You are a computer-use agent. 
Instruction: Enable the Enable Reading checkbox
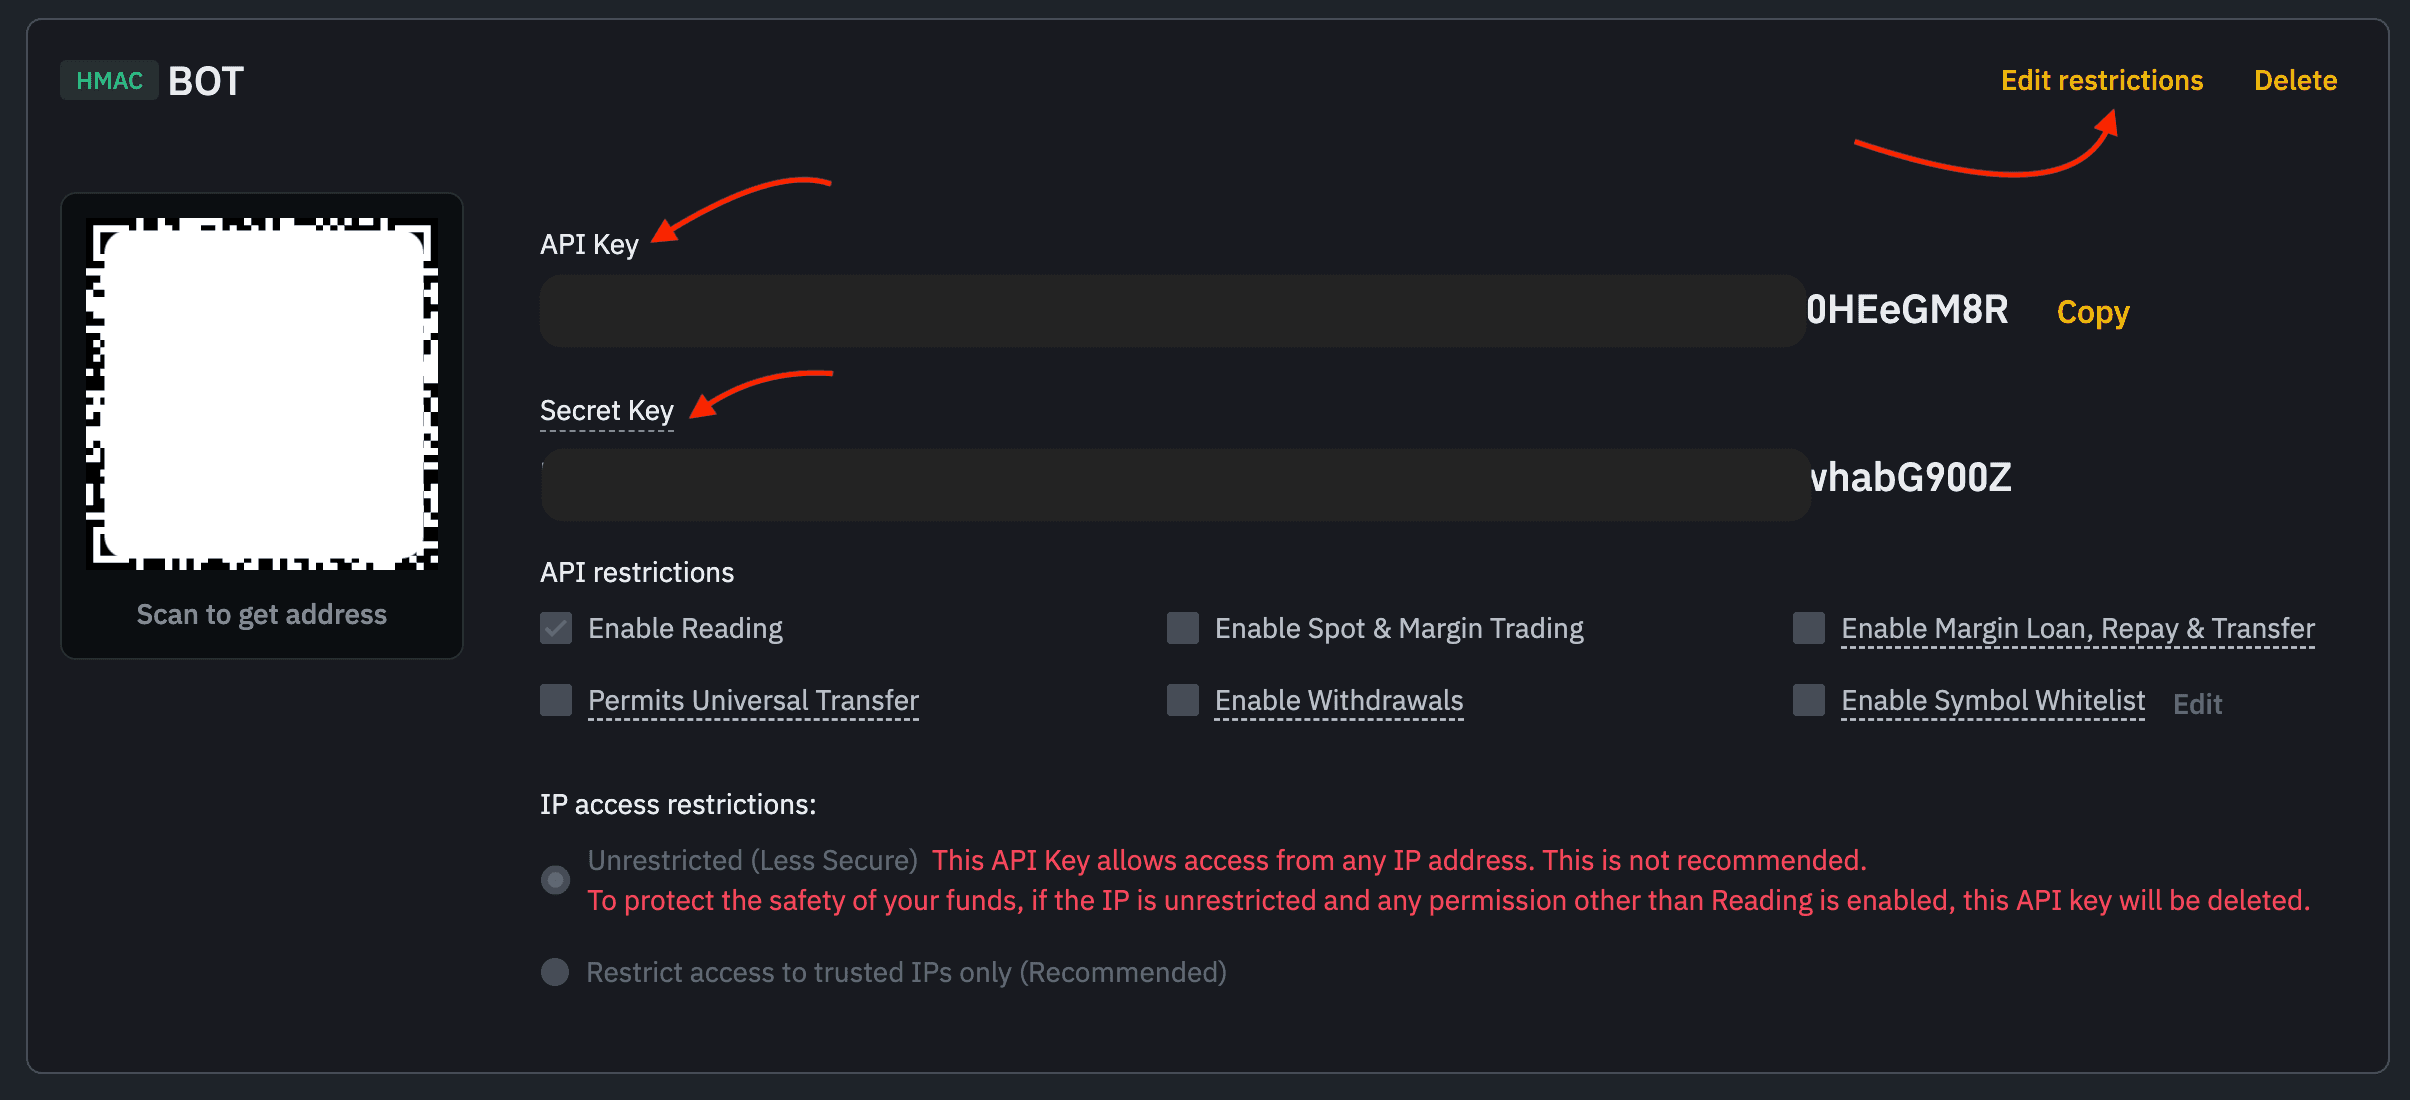click(x=556, y=627)
